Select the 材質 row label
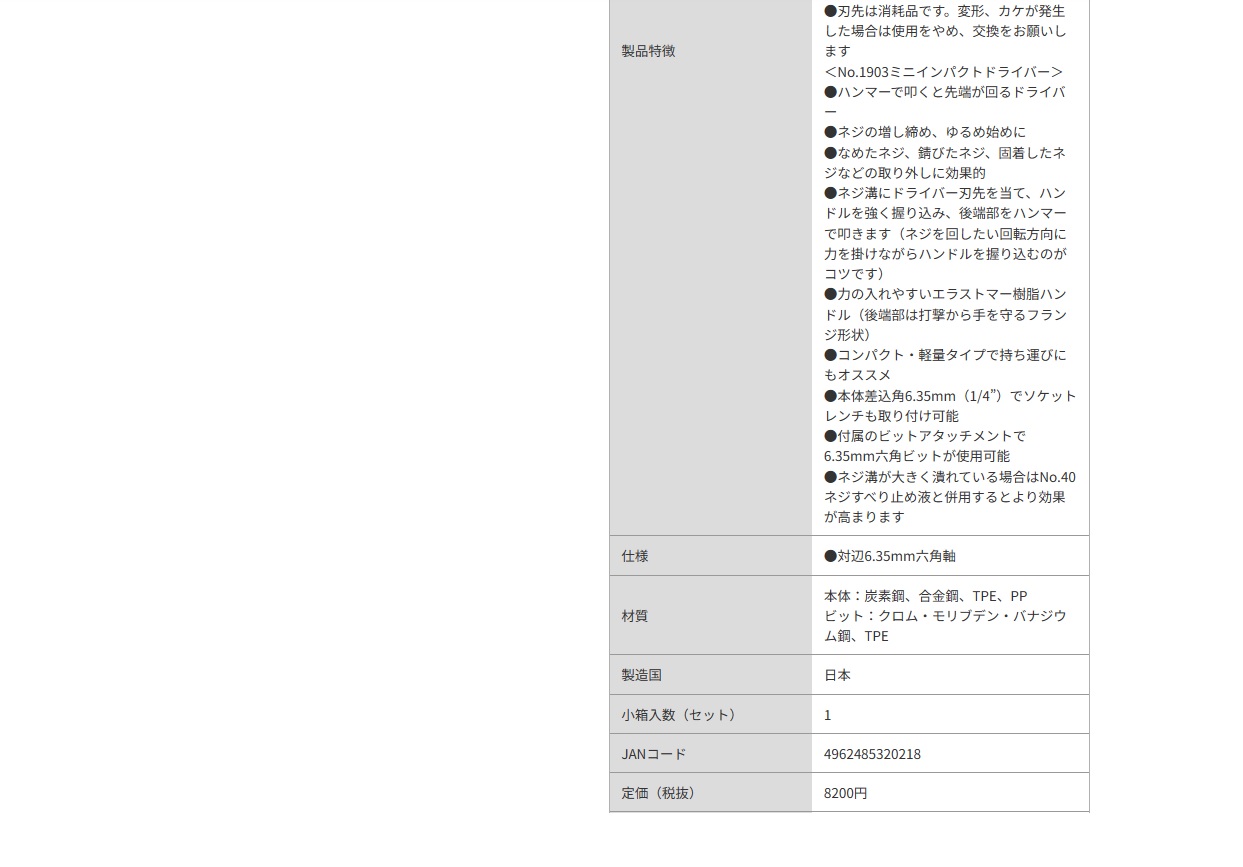Viewport: 1243px width, 867px height. click(635, 616)
